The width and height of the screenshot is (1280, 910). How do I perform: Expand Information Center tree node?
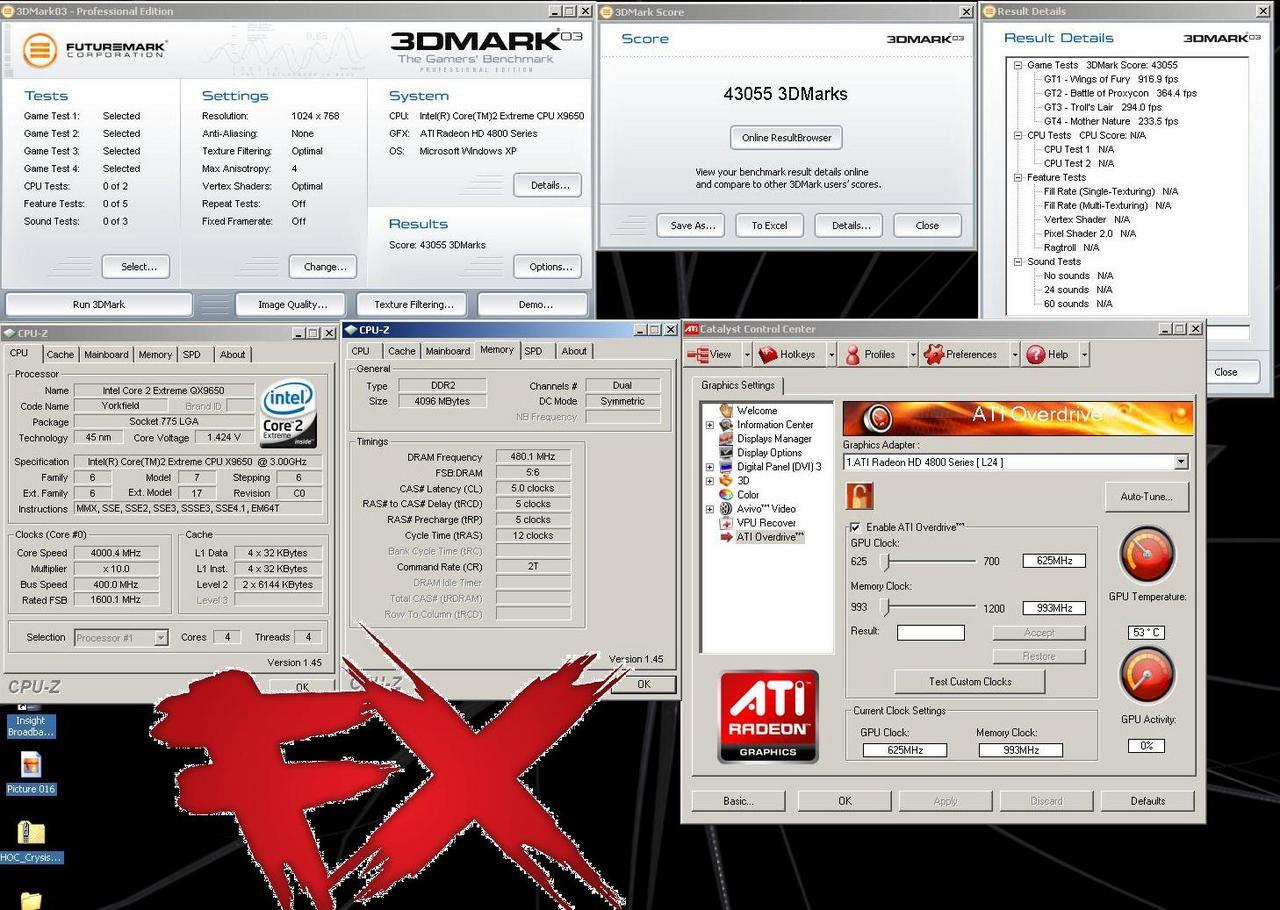(x=710, y=425)
